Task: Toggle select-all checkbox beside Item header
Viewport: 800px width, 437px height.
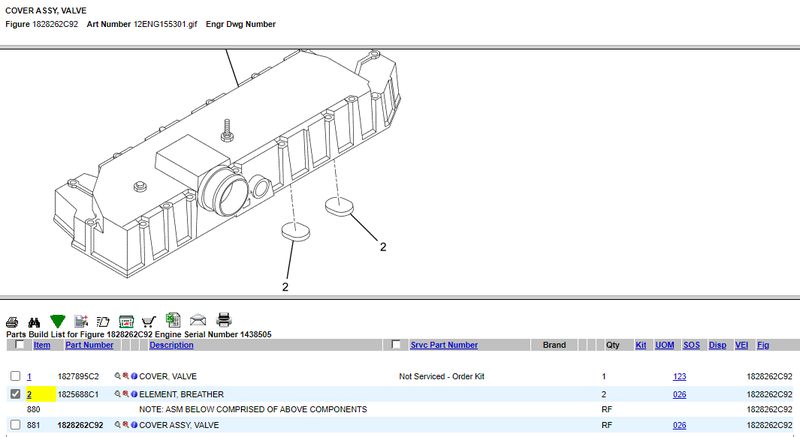Action: (21, 345)
